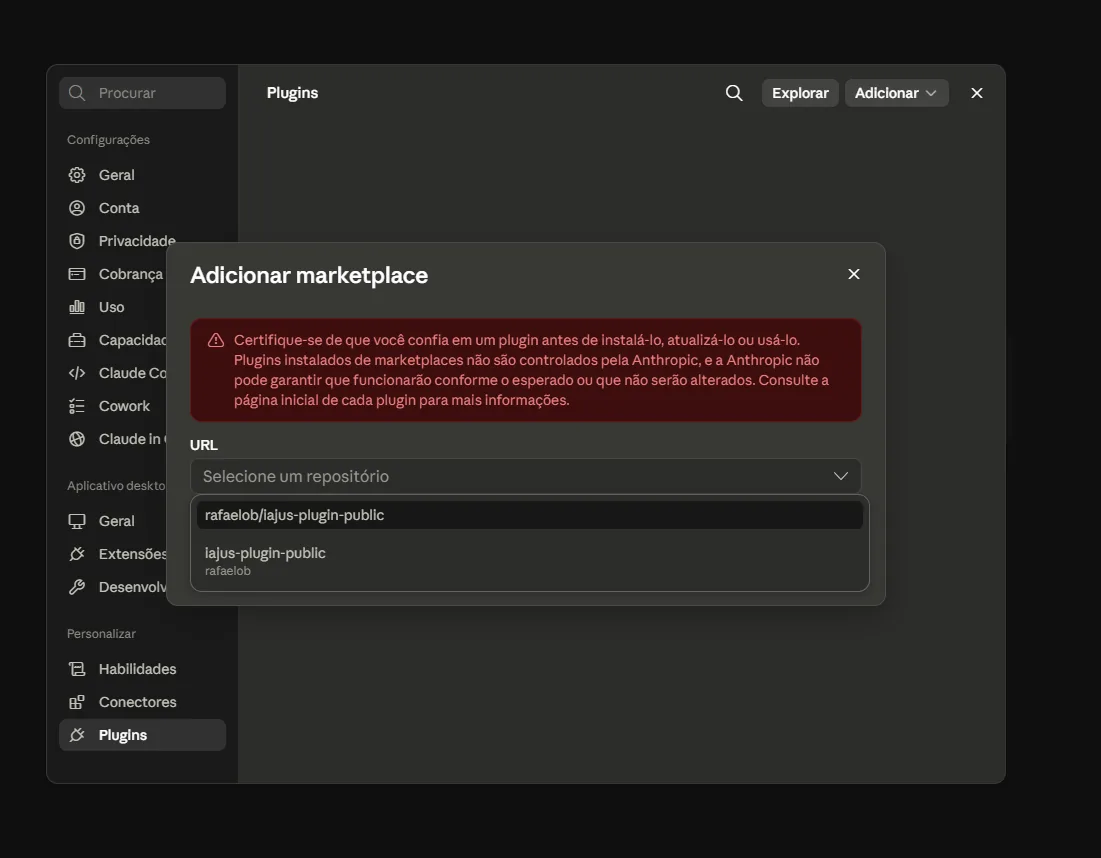
Task: Open the Selecione um repositório combo box
Action: (525, 476)
